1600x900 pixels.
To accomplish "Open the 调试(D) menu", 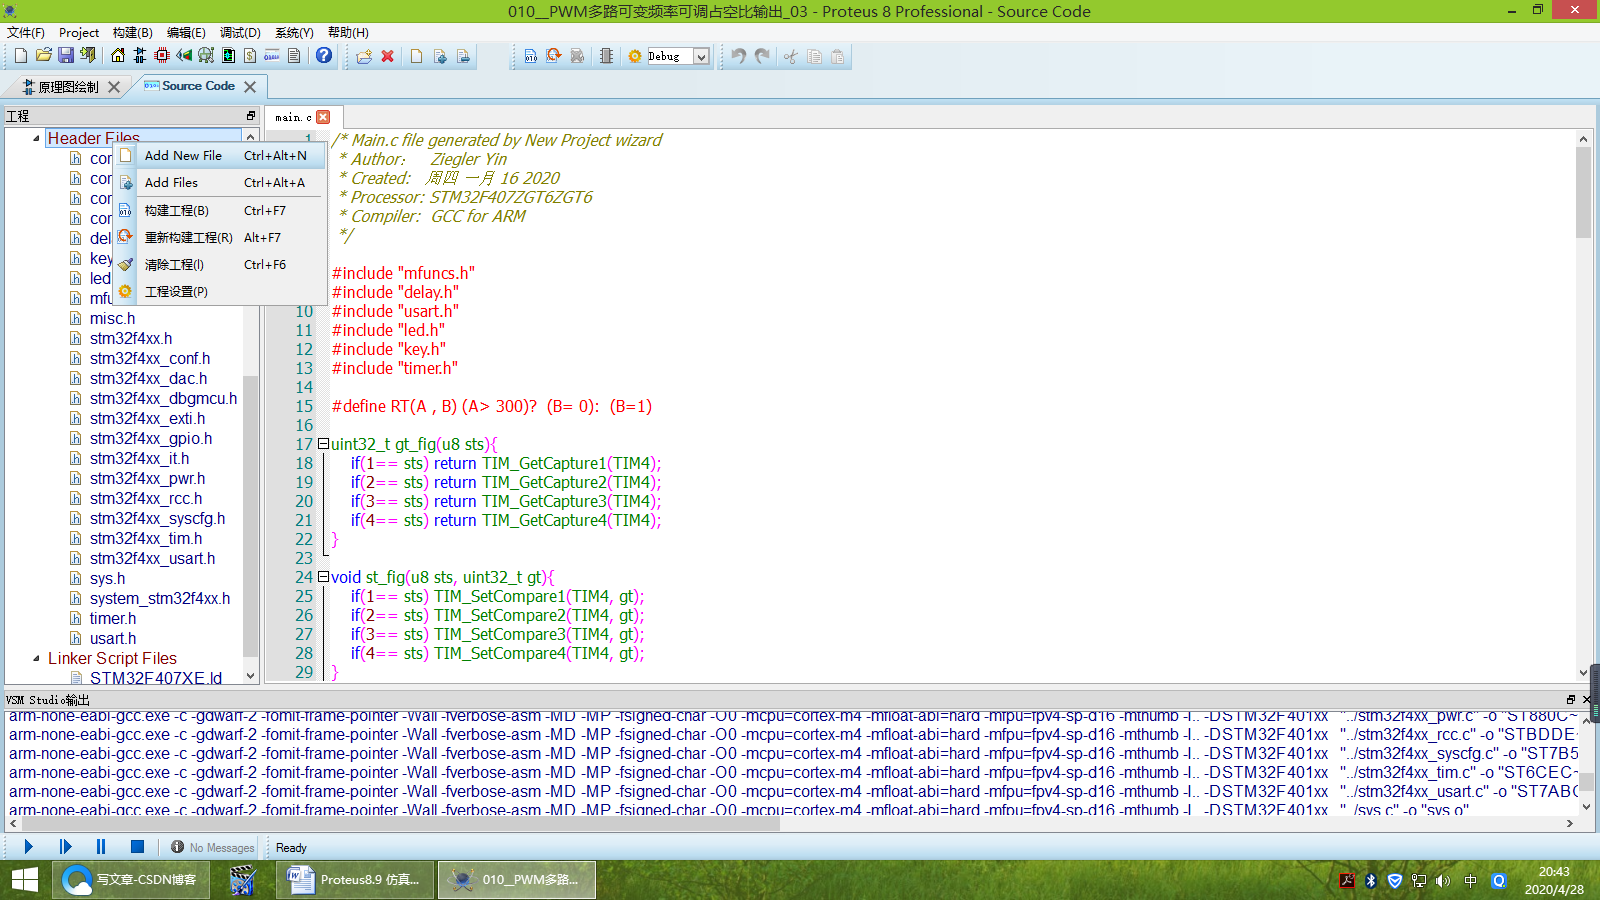I will [240, 33].
